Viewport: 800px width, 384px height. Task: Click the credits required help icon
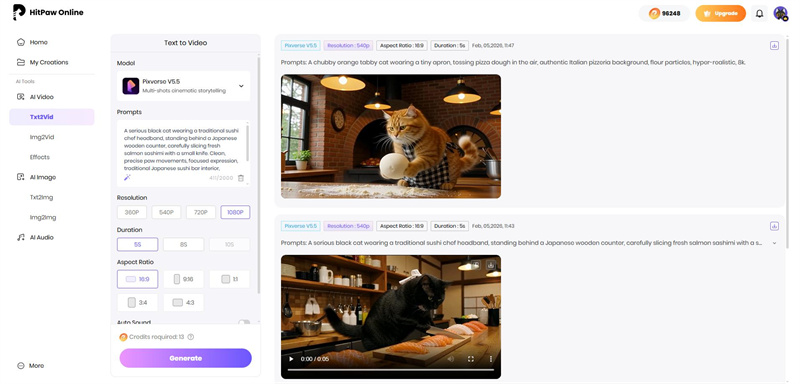tap(190, 337)
